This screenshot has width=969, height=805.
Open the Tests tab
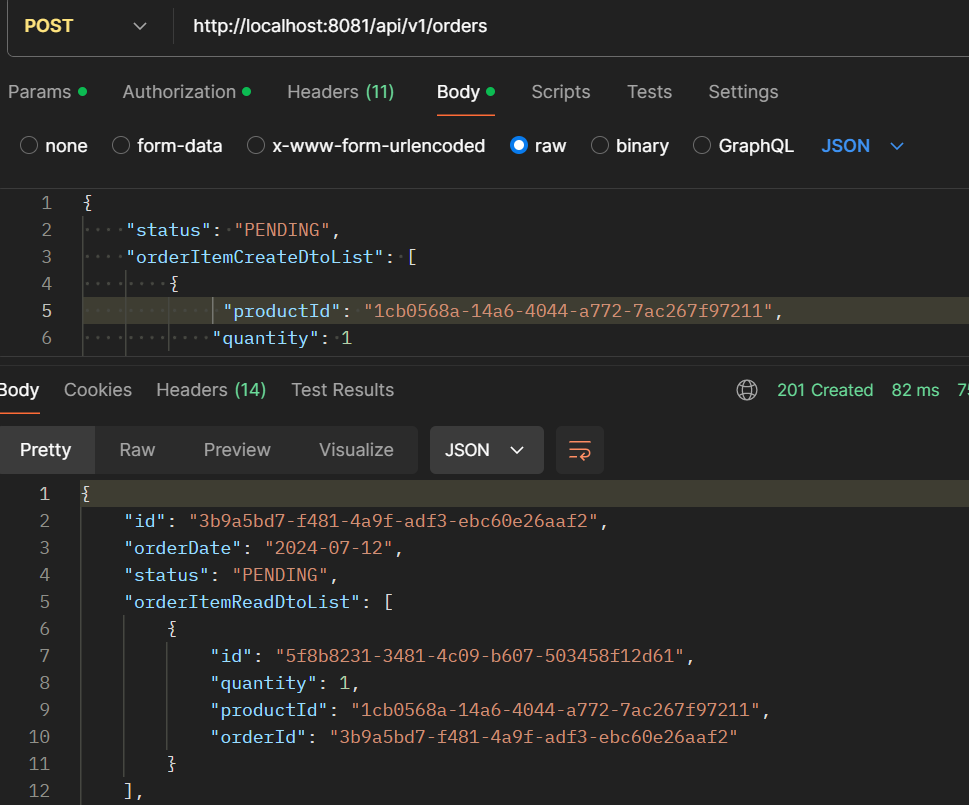click(x=649, y=92)
